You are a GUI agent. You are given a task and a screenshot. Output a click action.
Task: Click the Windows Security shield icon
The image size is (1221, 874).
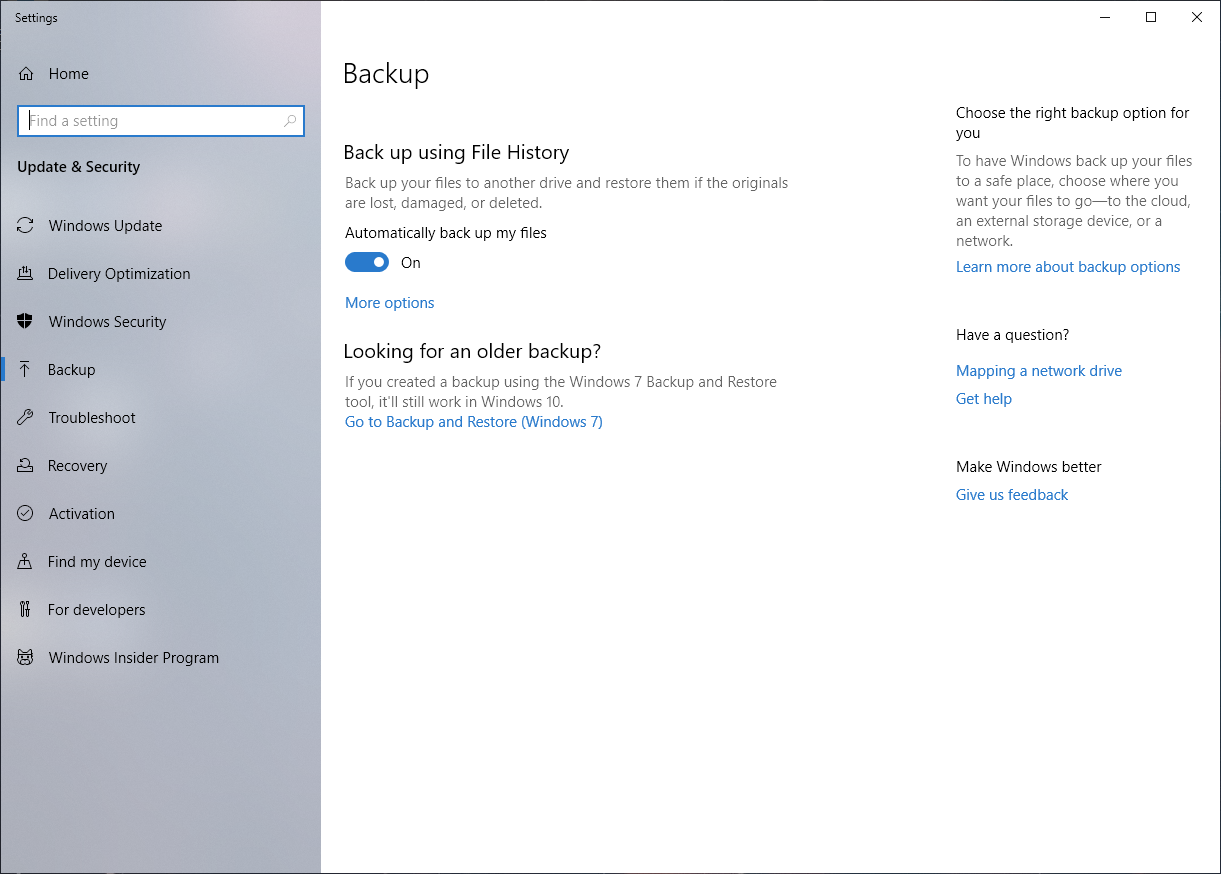[x=26, y=322]
